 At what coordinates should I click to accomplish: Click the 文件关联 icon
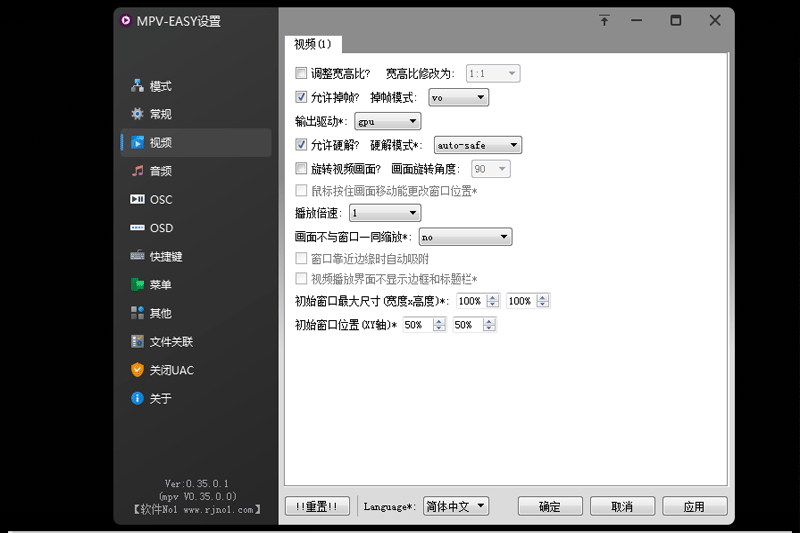[137, 341]
